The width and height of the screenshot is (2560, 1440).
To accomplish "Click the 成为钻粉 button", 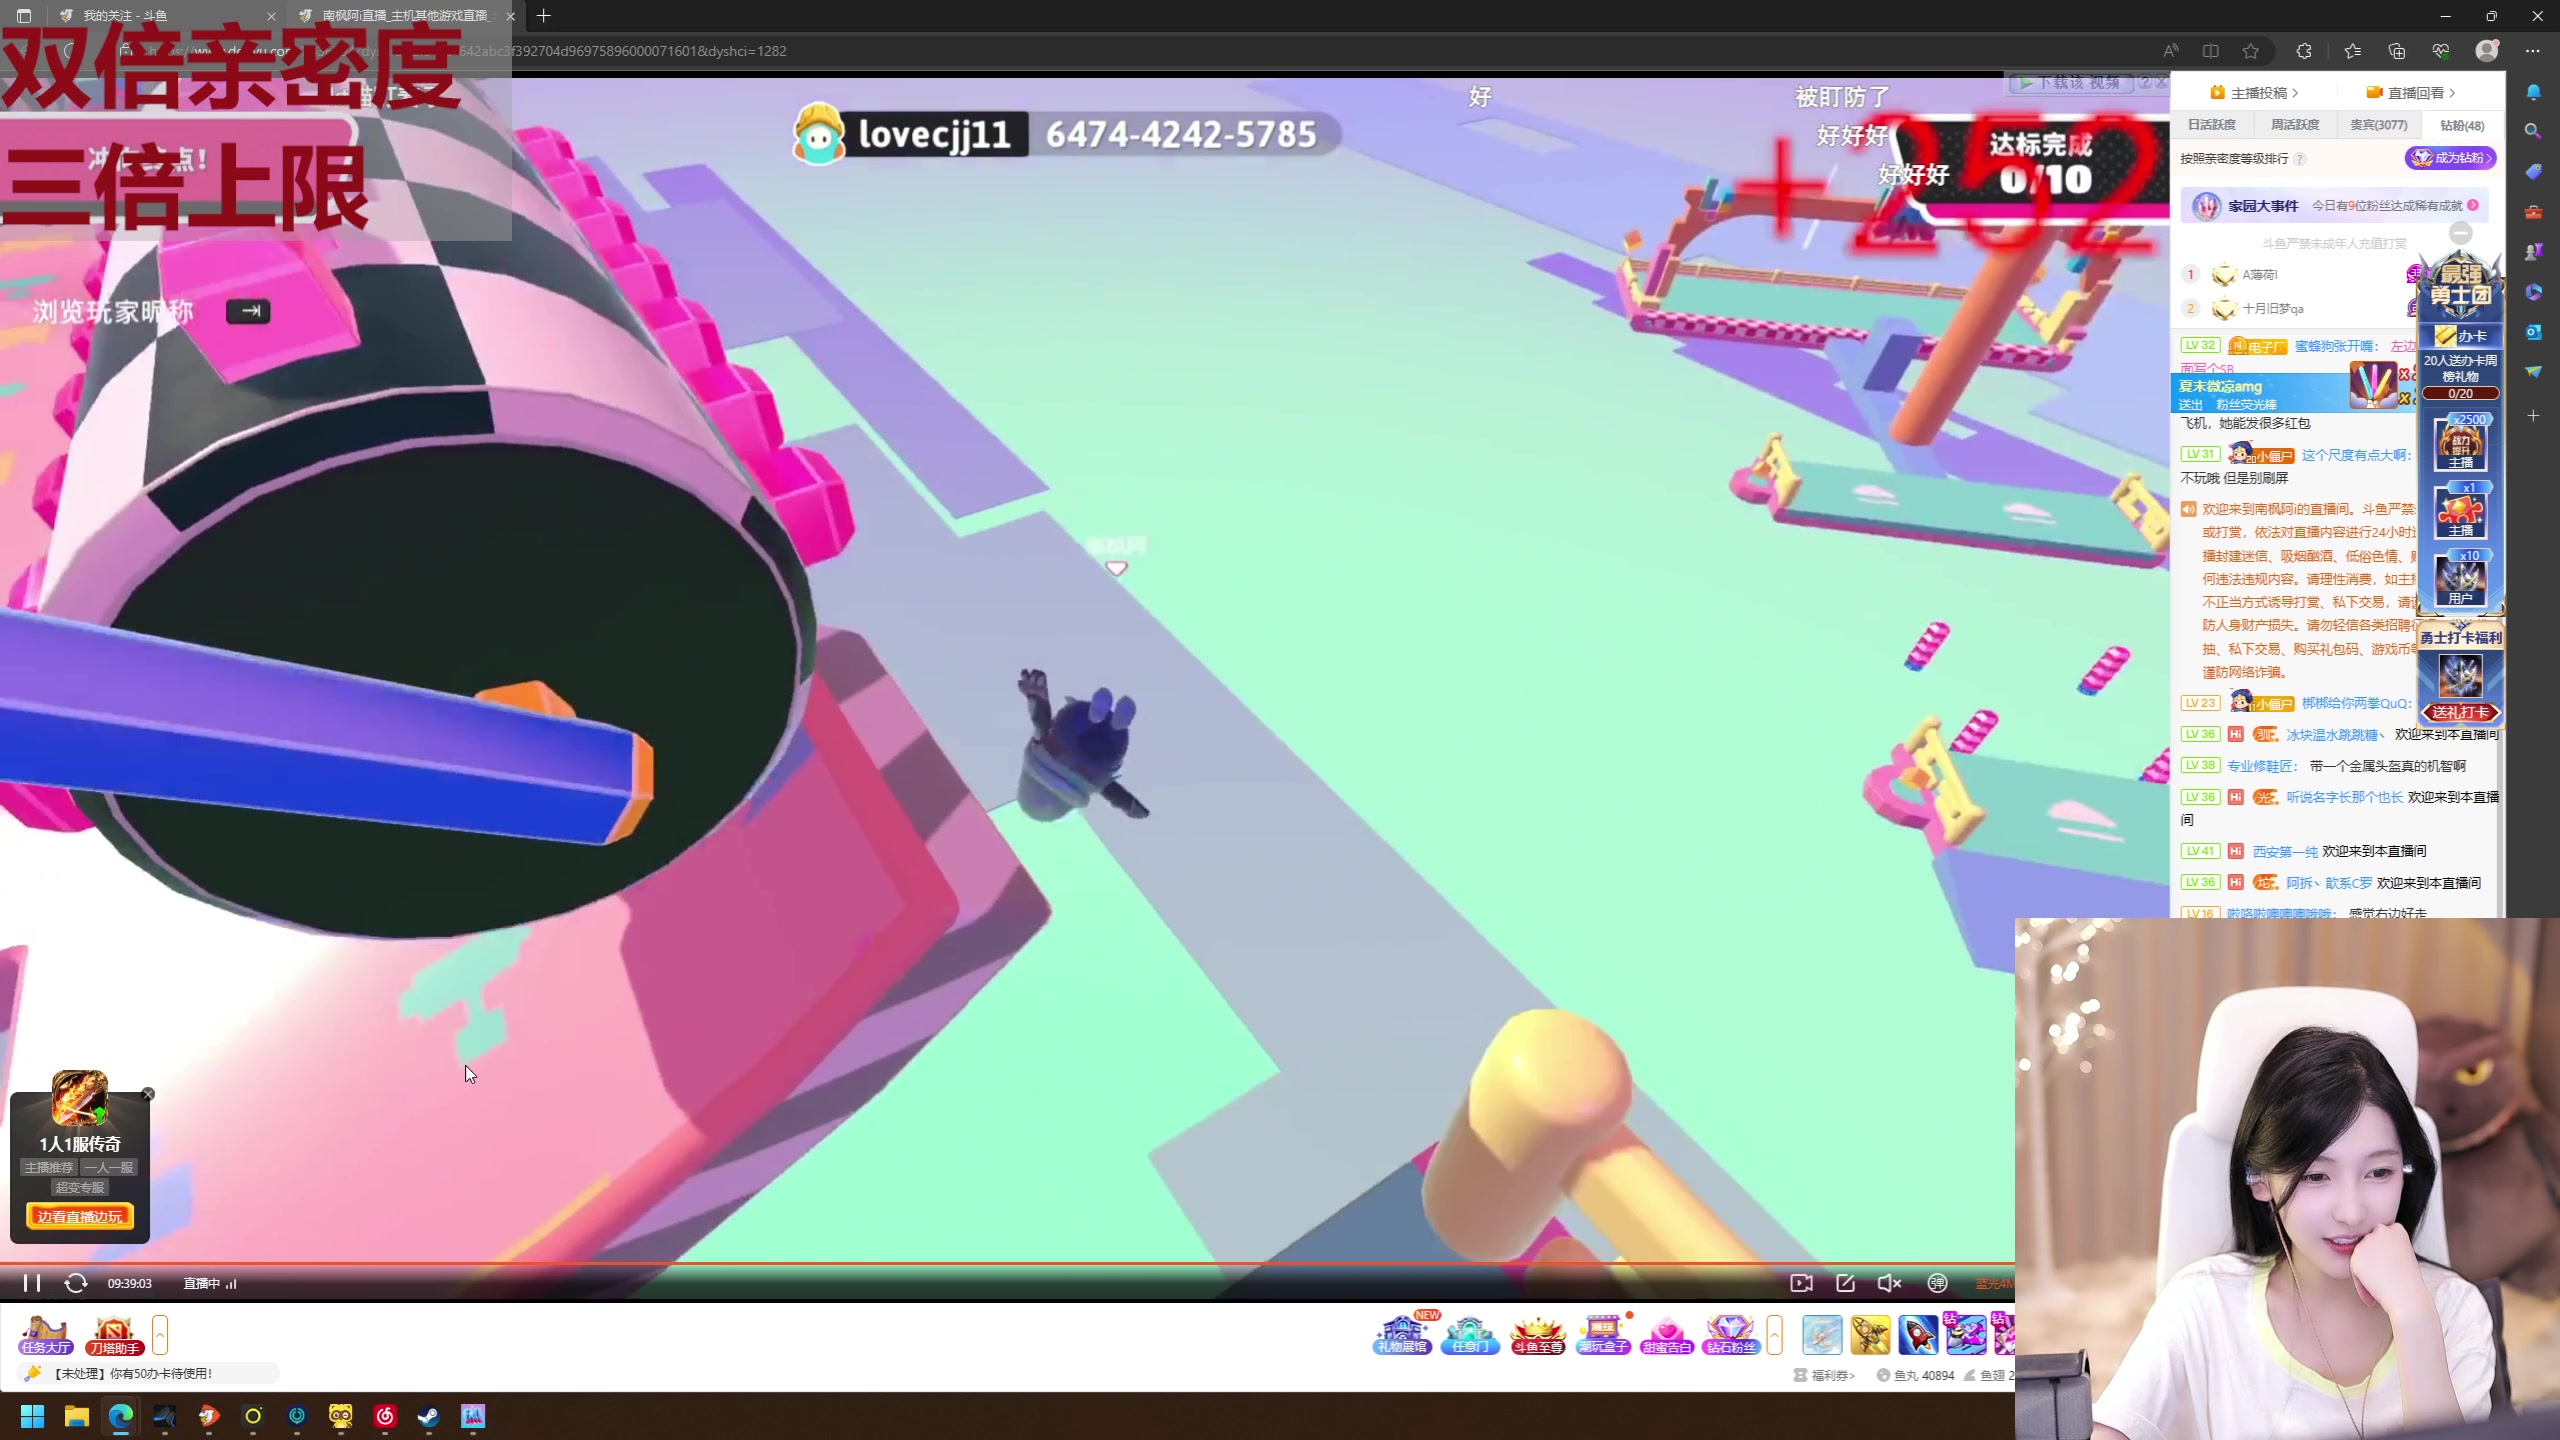I will coord(2450,158).
